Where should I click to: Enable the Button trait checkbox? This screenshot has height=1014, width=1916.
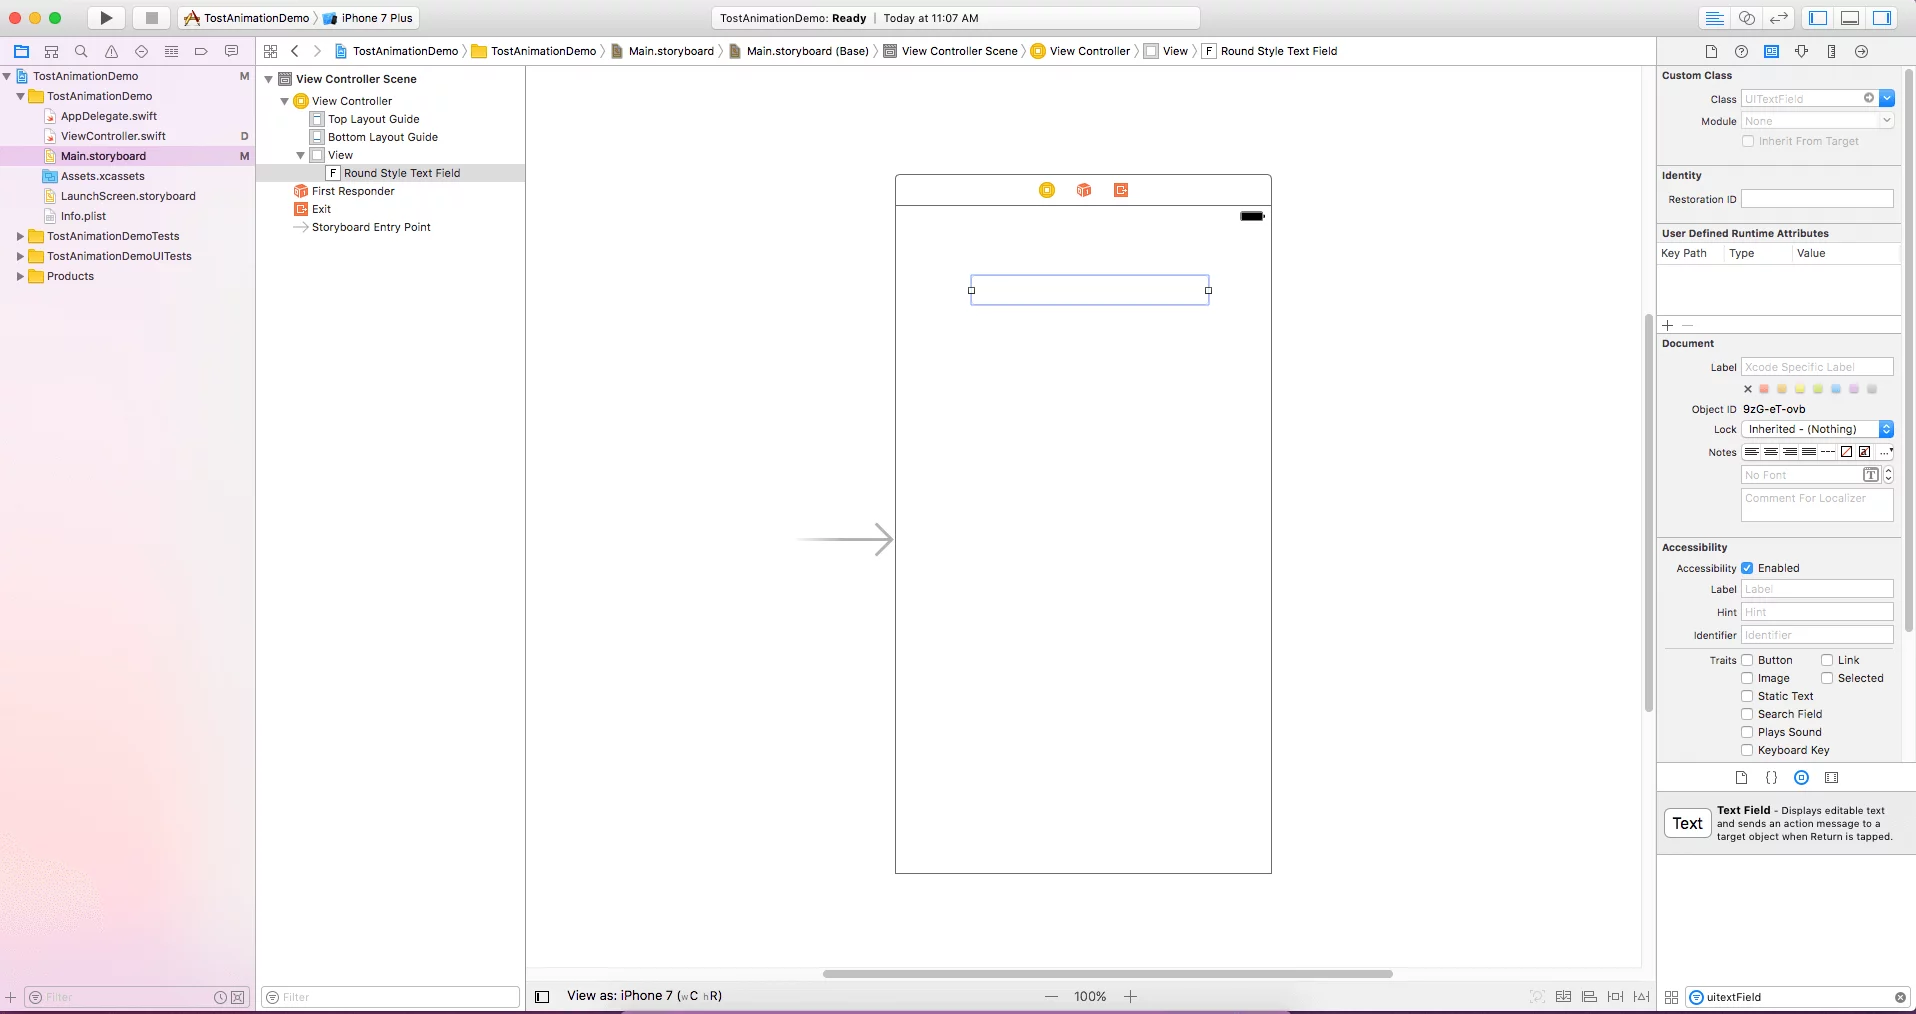(x=1745, y=660)
